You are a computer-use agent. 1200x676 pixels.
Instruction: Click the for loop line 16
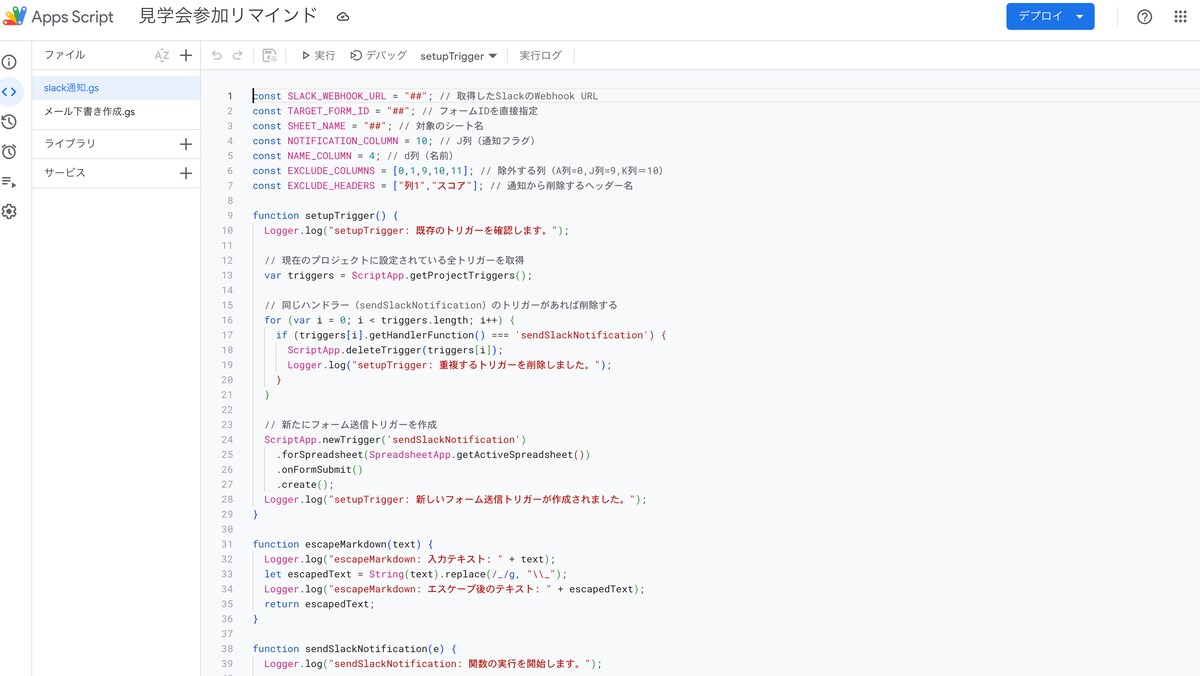389,321
